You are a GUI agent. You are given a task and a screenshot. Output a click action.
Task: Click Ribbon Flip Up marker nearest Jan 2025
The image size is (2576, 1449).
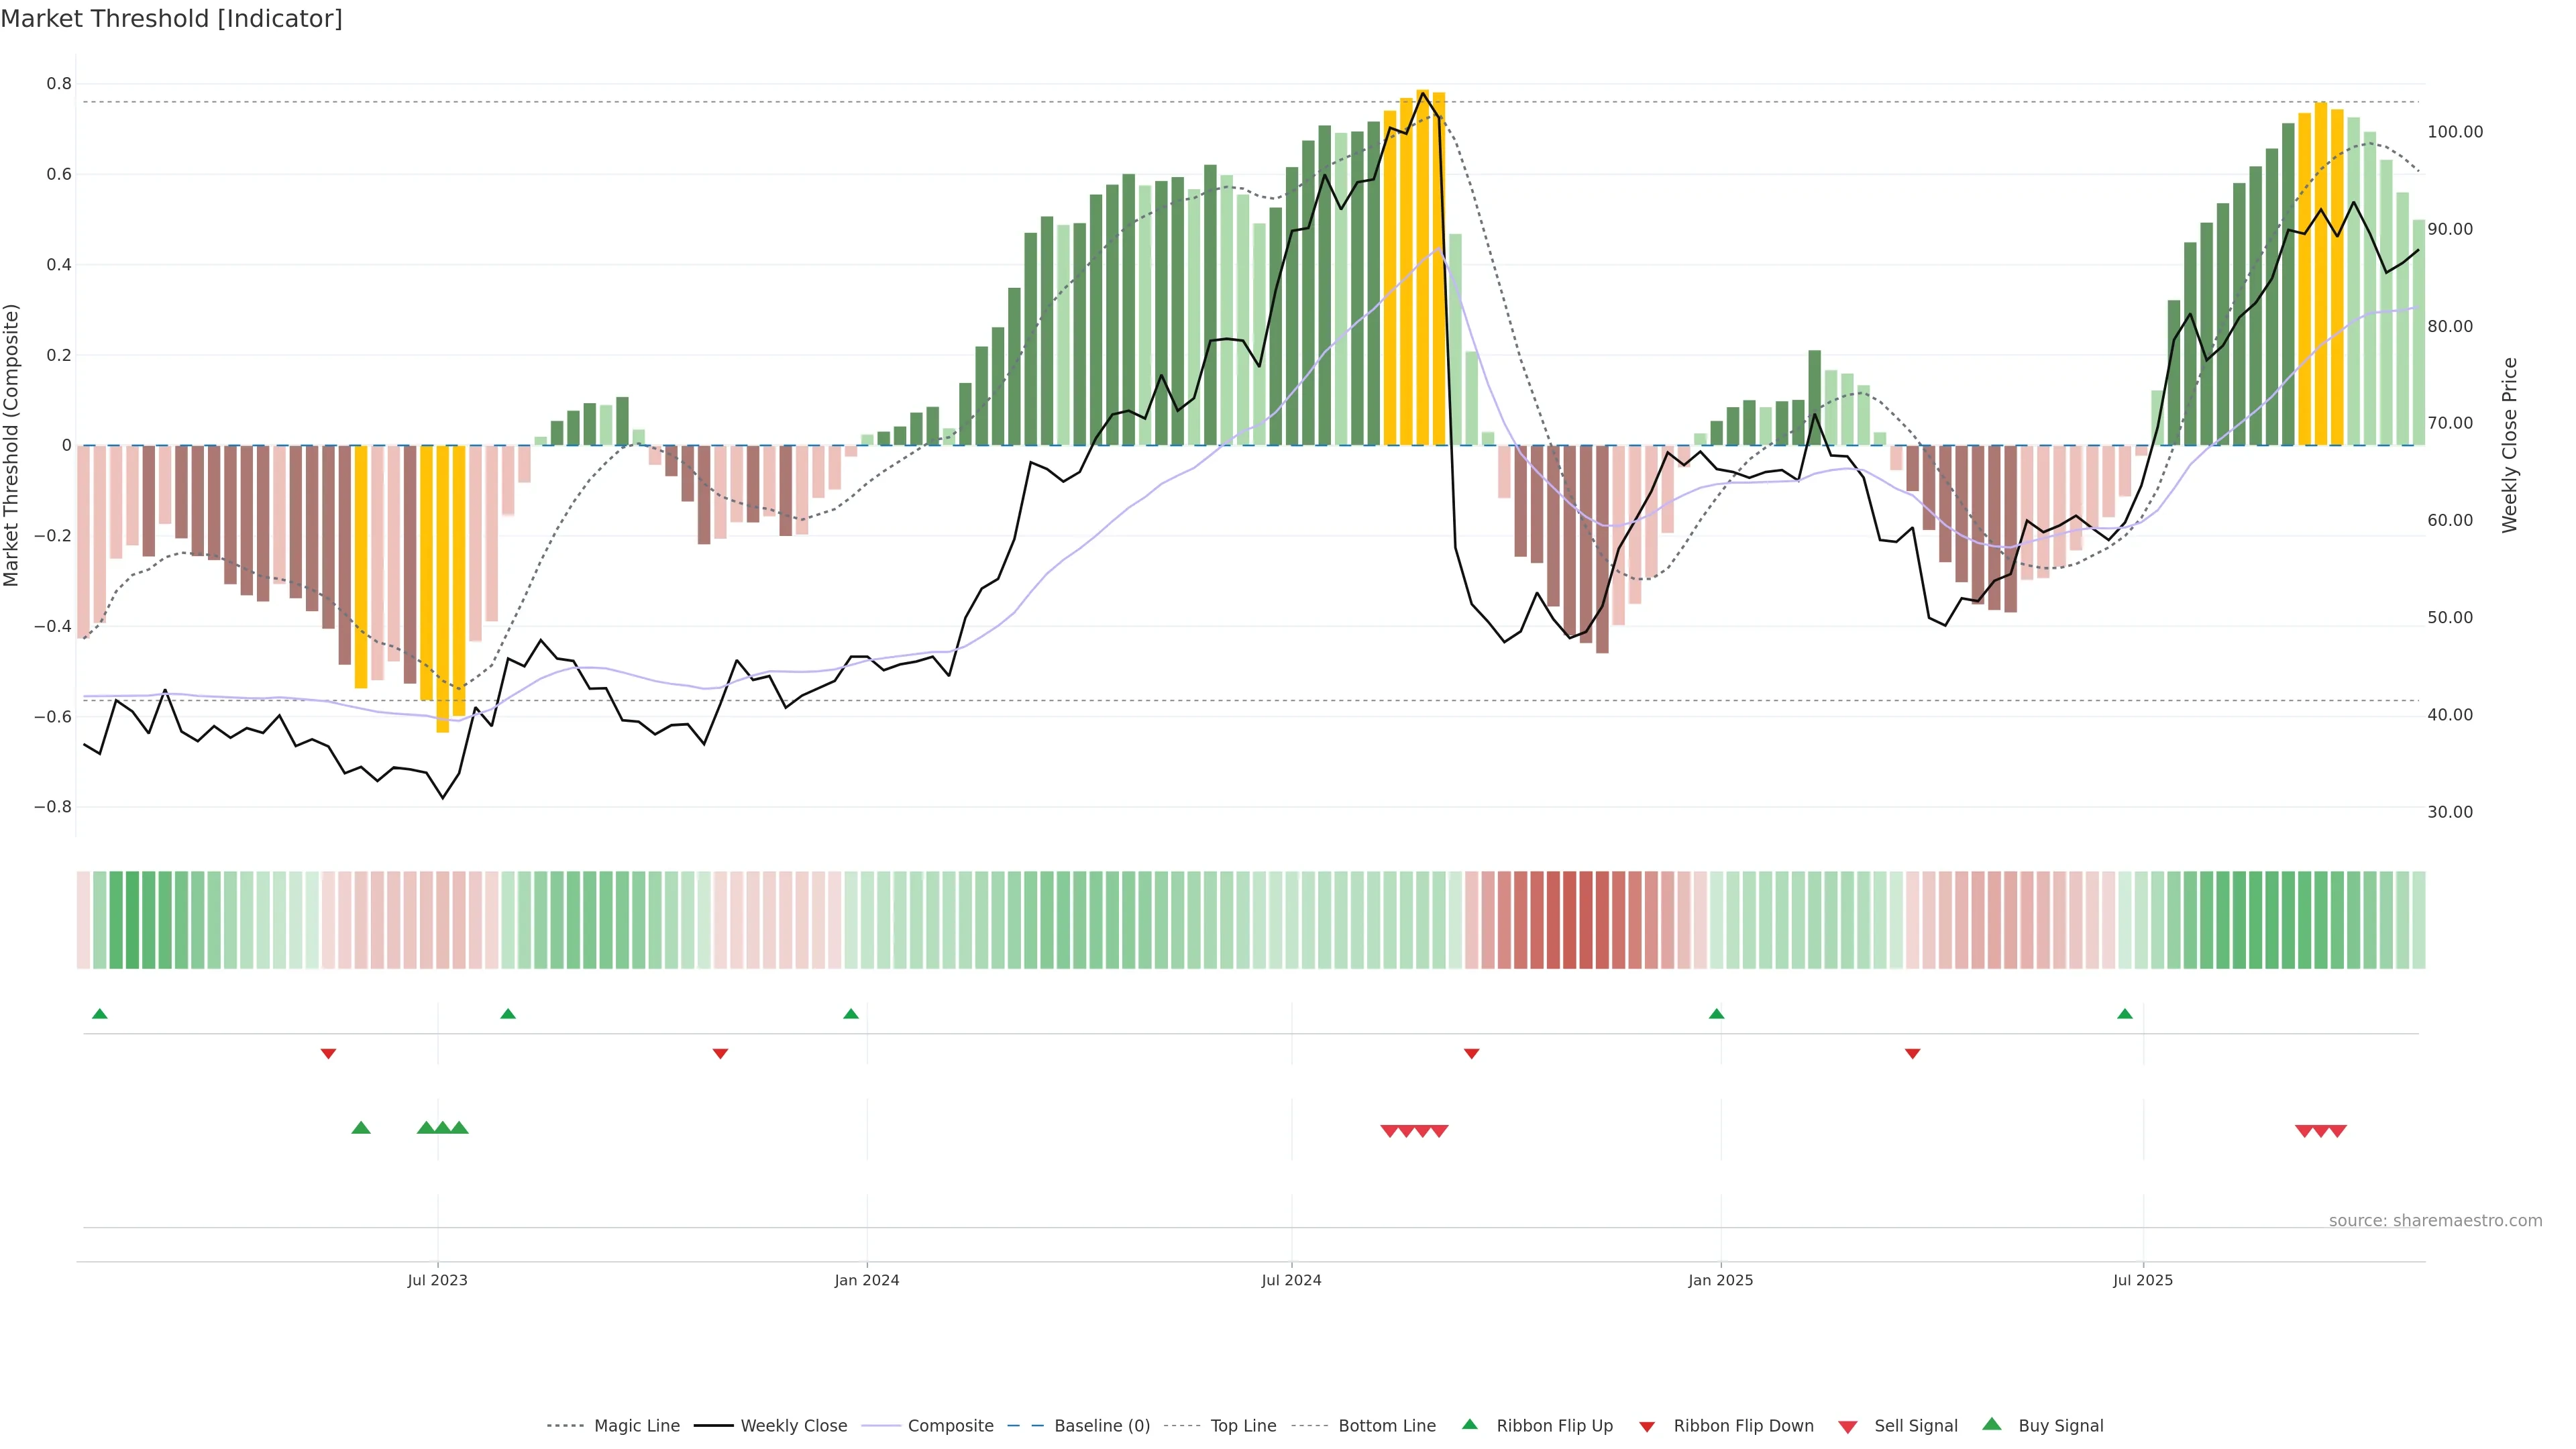pyautogui.click(x=1716, y=1014)
